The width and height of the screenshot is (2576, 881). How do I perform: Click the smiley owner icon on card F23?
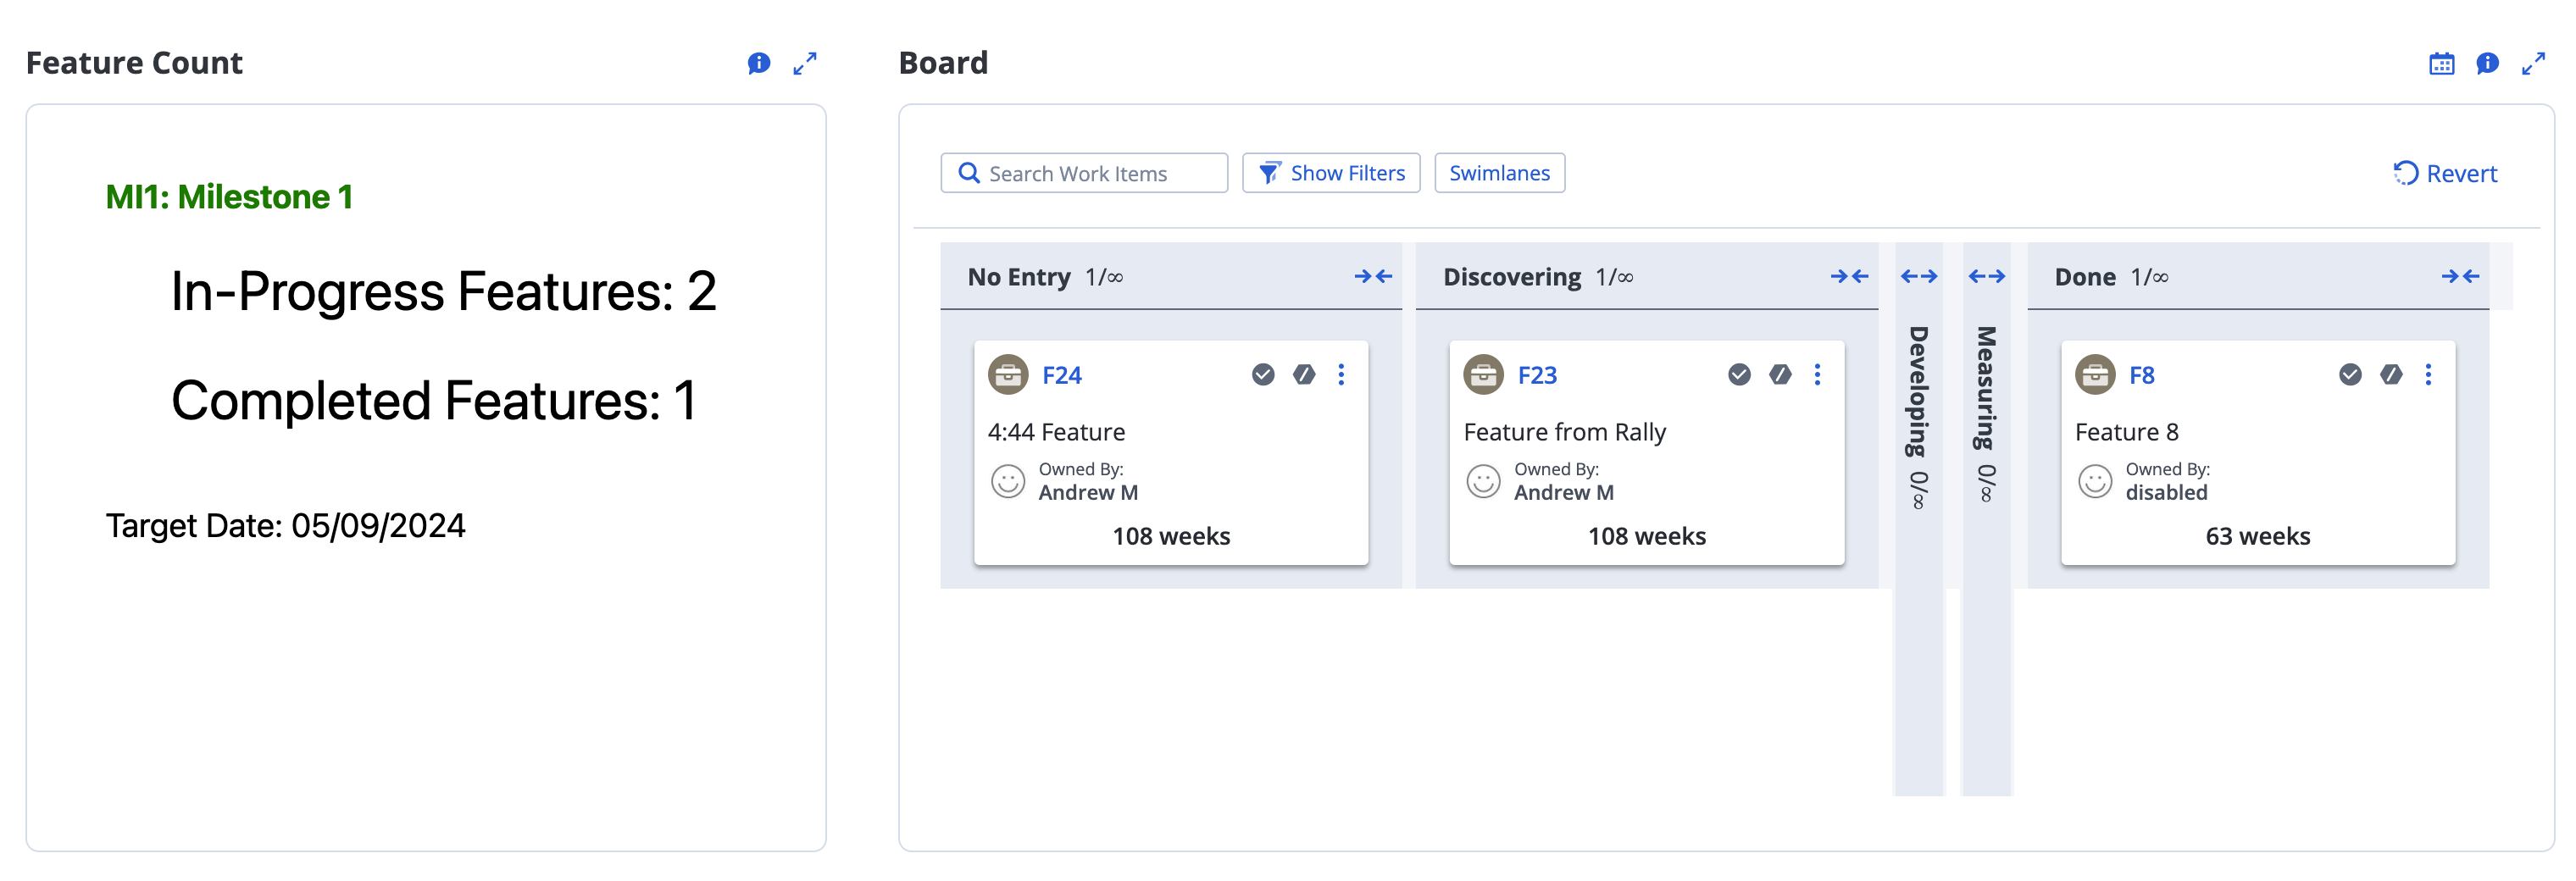[1484, 480]
